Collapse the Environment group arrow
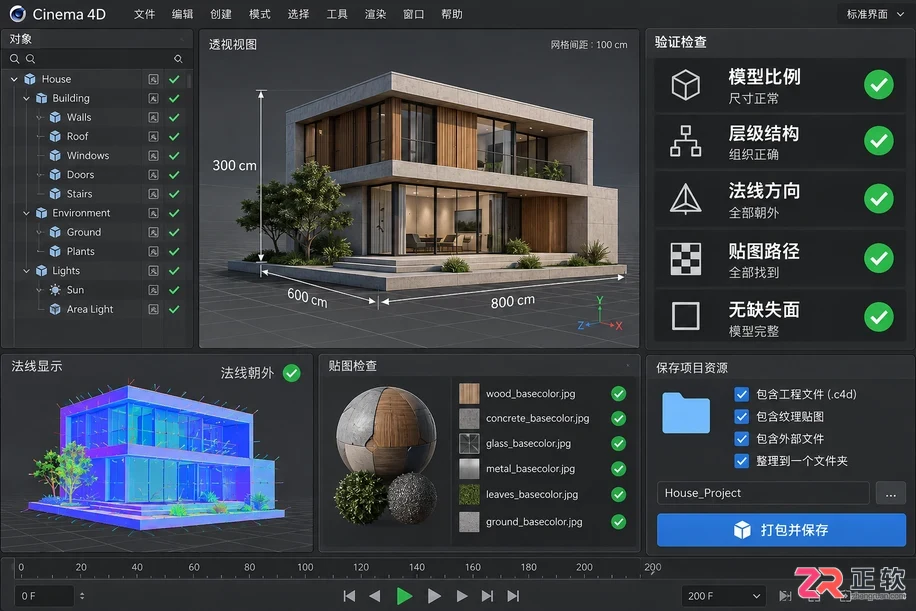 [26, 213]
